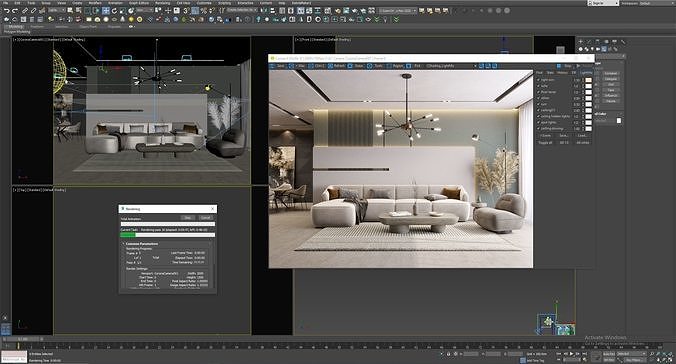676x364 pixels.
Task: Activate the Select Object tool
Action: coord(70,10)
